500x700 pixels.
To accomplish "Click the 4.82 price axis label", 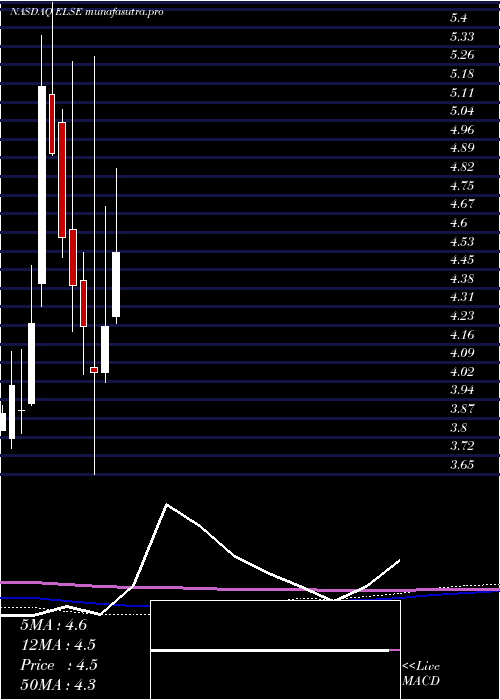I will pyautogui.click(x=462, y=167).
